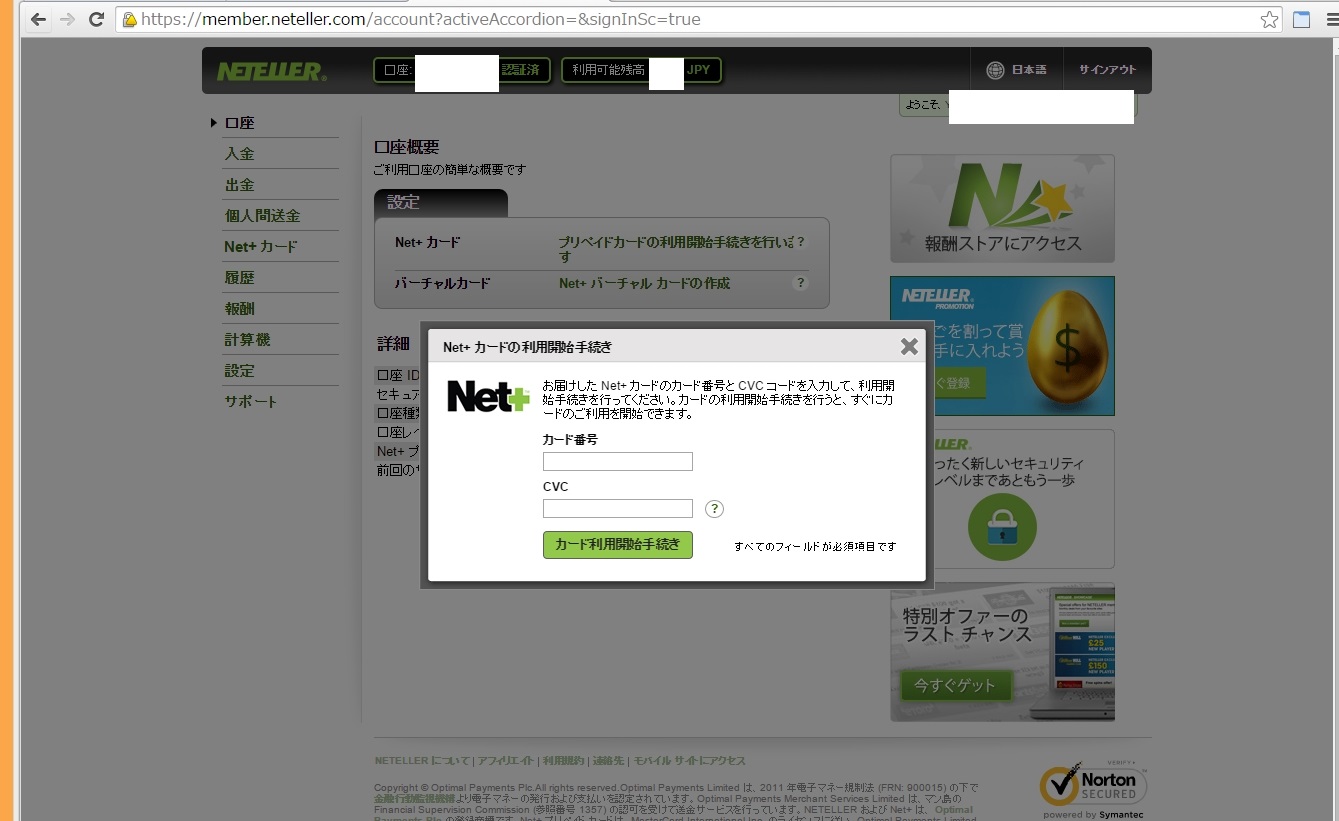Image resolution: width=1339 pixels, height=821 pixels.
Task: Open 口座 in the side menu
Action: click(240, 123)
